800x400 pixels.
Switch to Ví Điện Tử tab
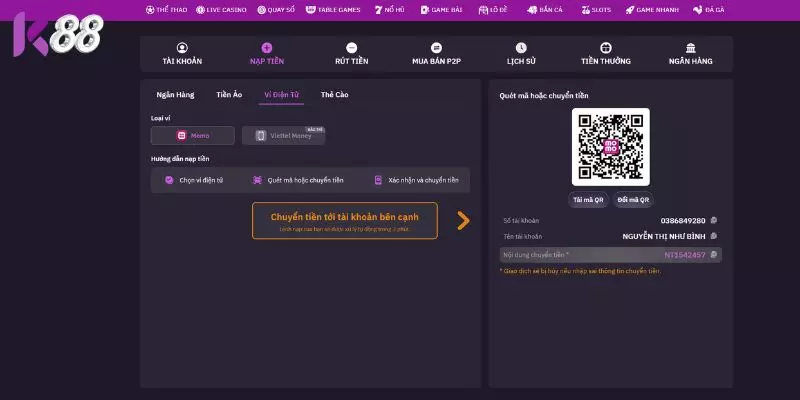coord(281,94)
